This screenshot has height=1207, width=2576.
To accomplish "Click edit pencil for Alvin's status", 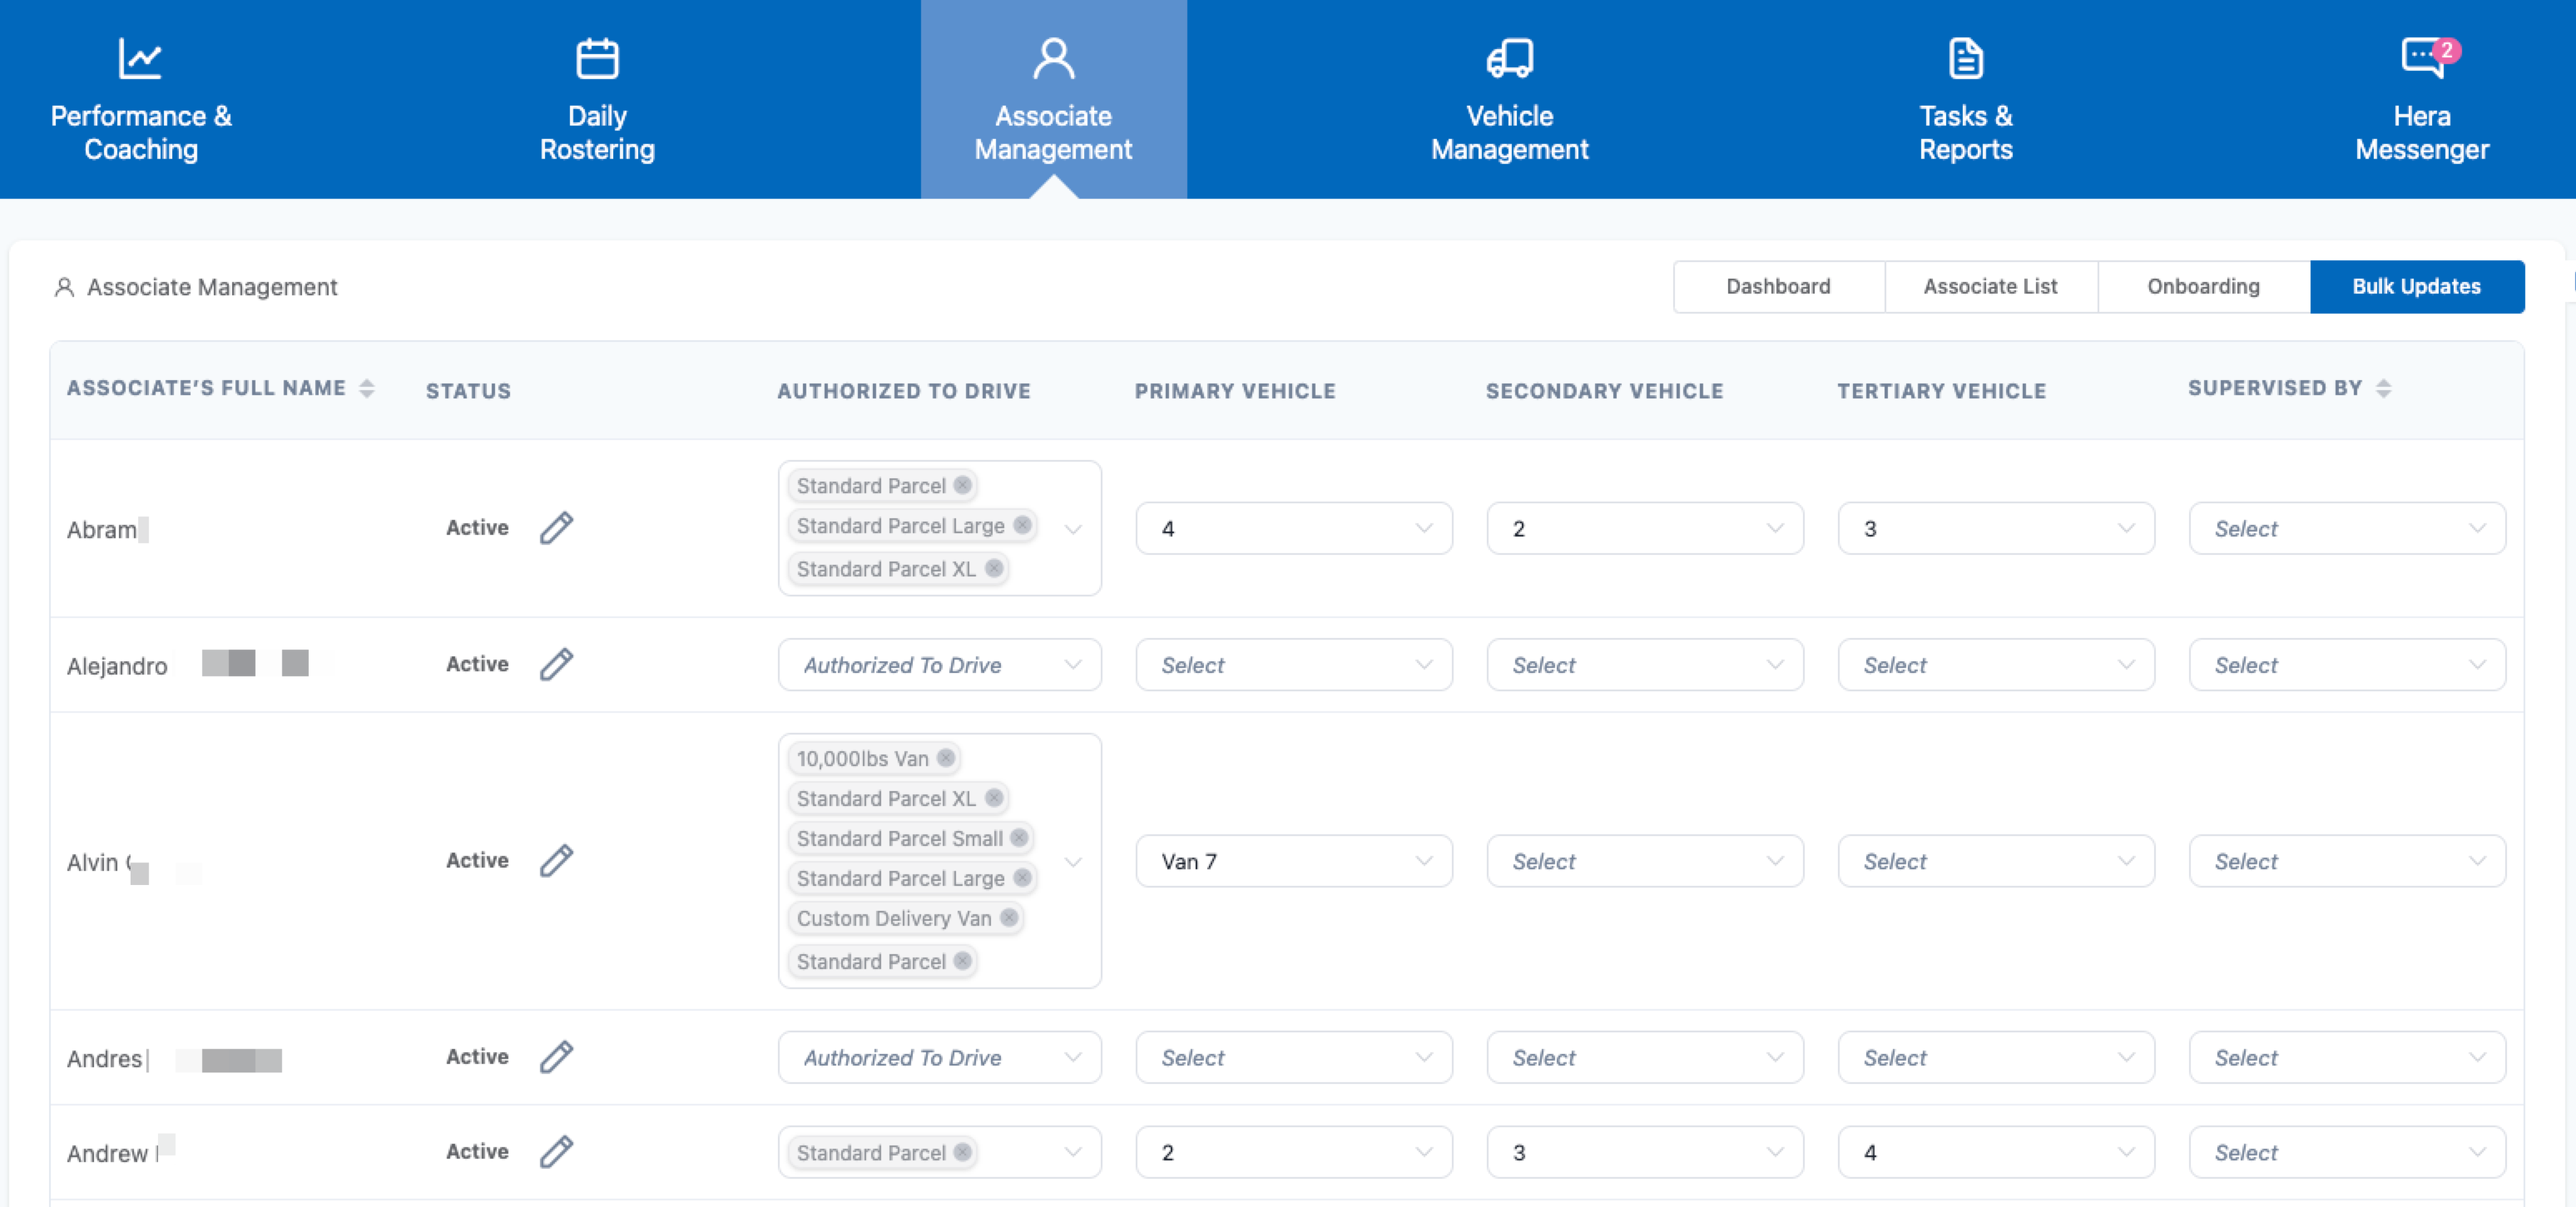I will (556, 861).
